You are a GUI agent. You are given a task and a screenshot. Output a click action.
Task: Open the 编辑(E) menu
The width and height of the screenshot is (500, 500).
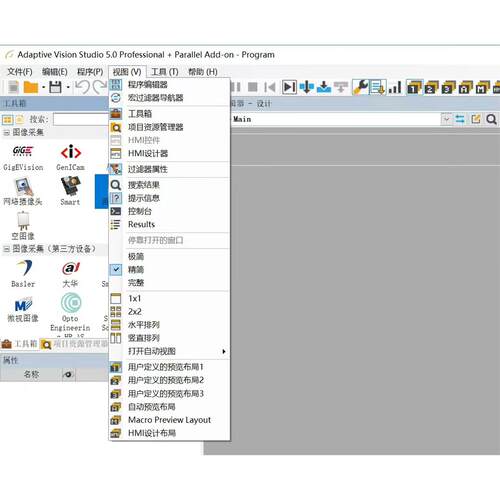pyautogui.click(x=55, y=72)
